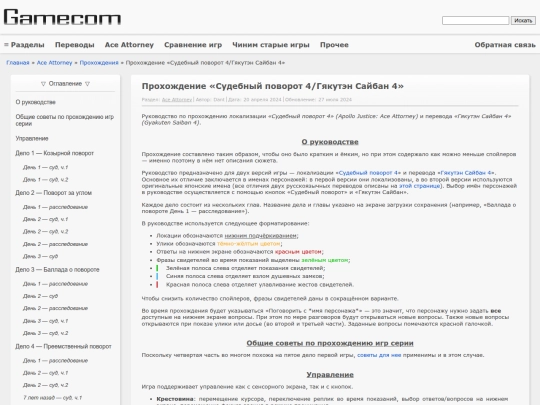Viewport: 540px width, 405px height.
Task: Open Дело 3 День 2 — расследование
Action: pyautogui.click(x=55, y=308)
